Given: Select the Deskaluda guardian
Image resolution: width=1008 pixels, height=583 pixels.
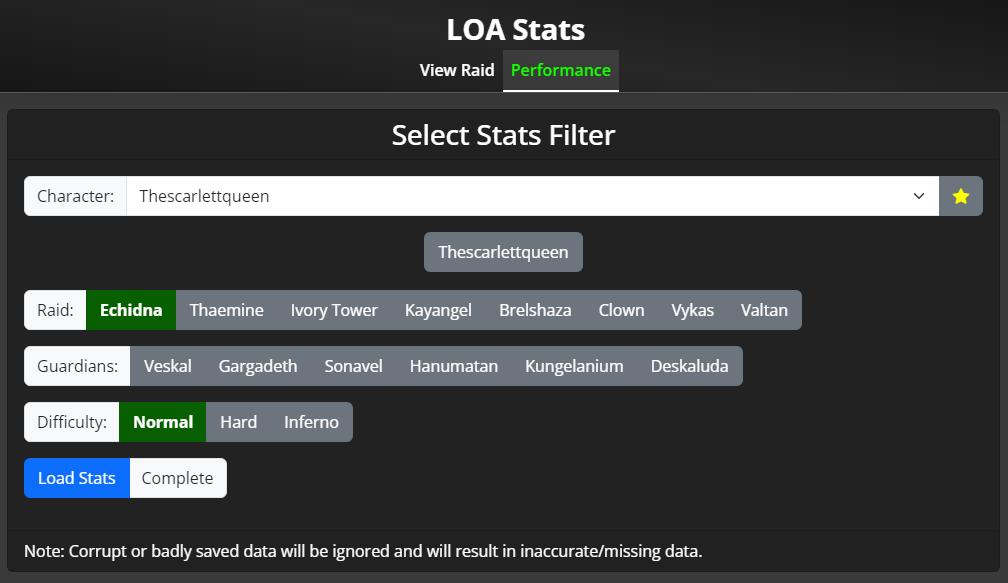Looking at the screenshot, I should (x=690, y=366).
